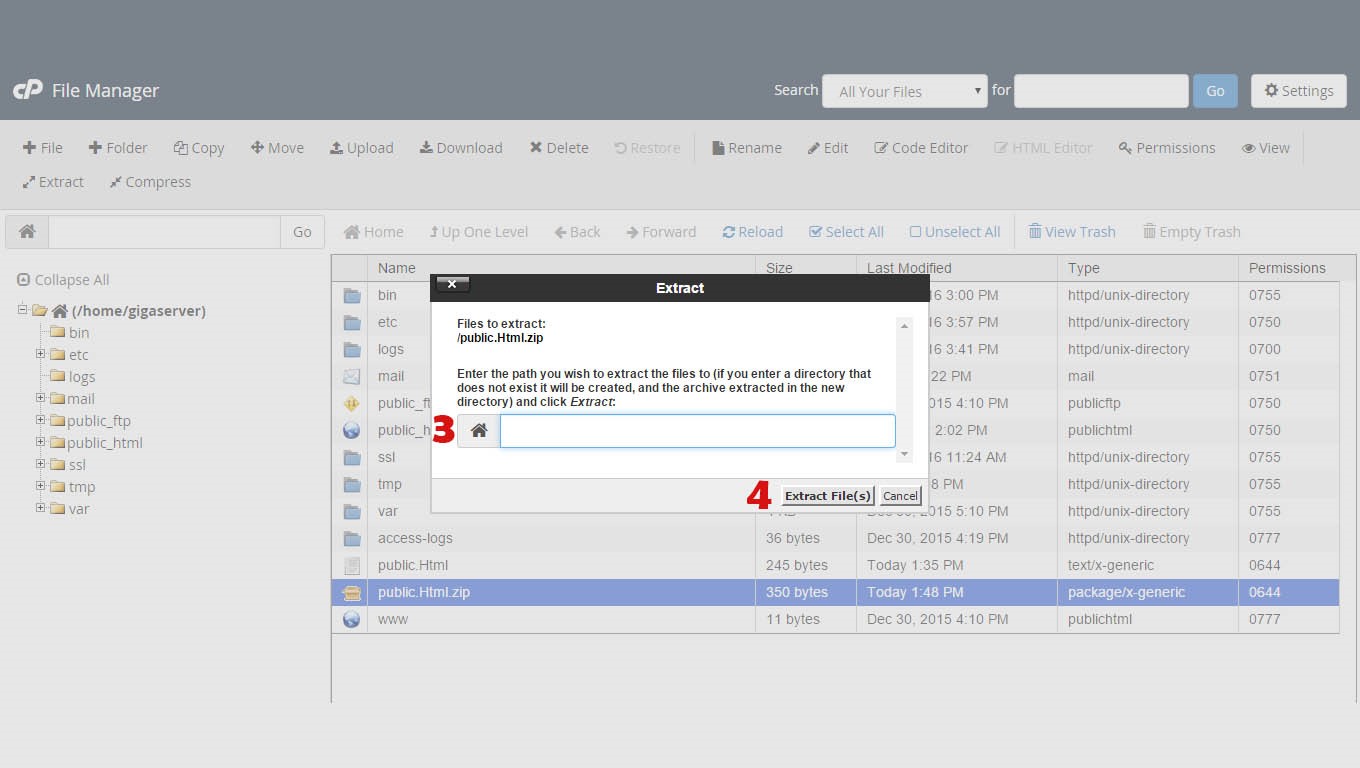
Task: Create a new Folder from toolbar
Action: tap(118, 148)
